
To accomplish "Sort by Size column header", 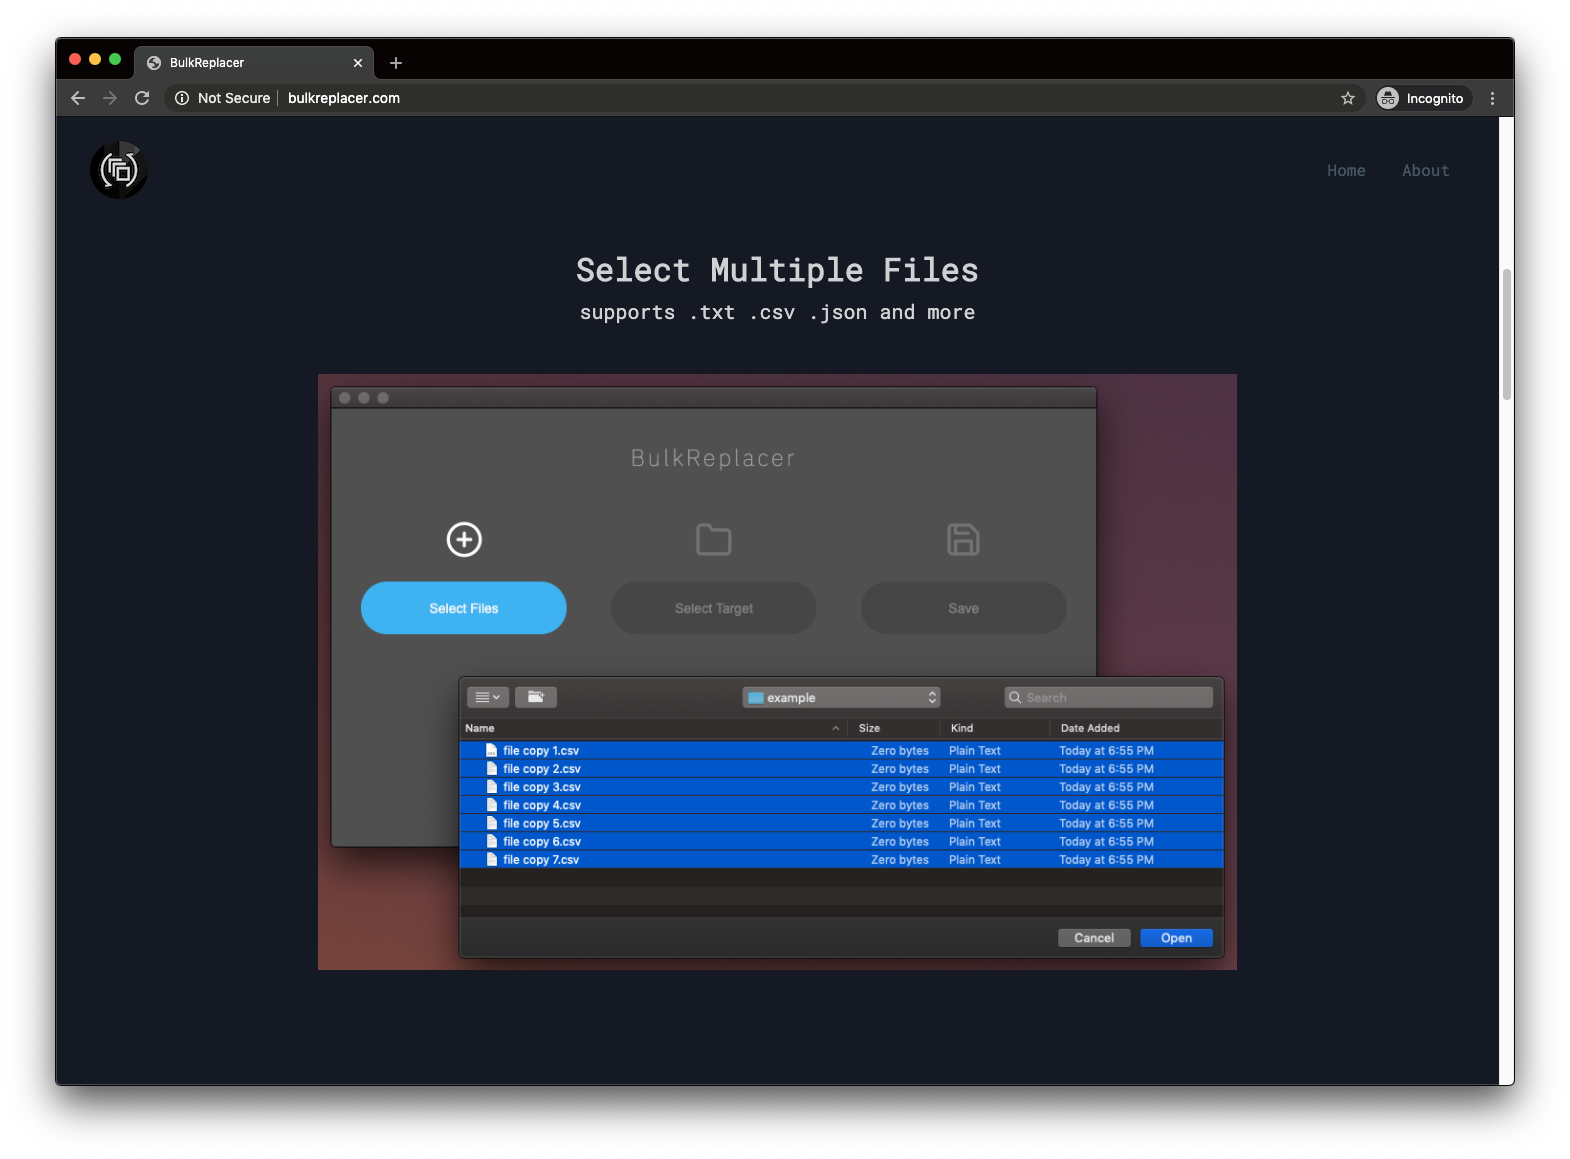I will (x=893, y=728).
